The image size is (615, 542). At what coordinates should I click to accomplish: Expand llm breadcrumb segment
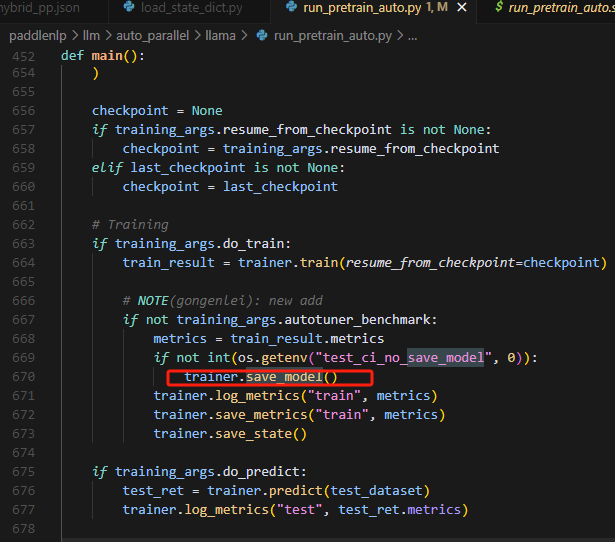tap(93, 36)
